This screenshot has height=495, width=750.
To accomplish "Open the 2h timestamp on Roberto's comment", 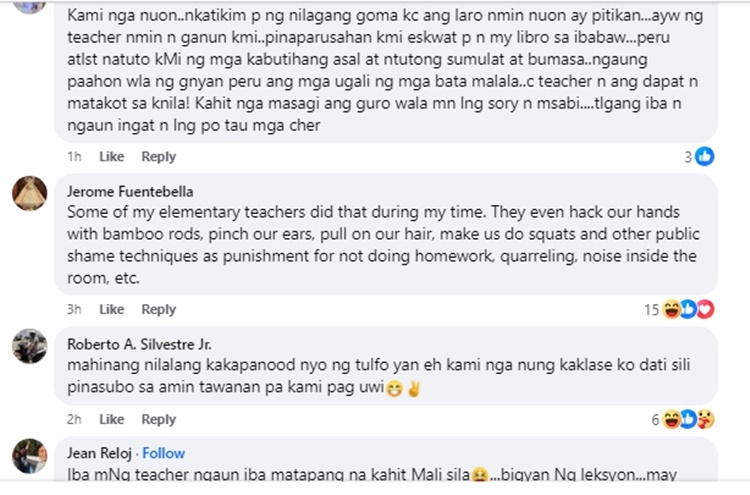I will pos(74,420).
